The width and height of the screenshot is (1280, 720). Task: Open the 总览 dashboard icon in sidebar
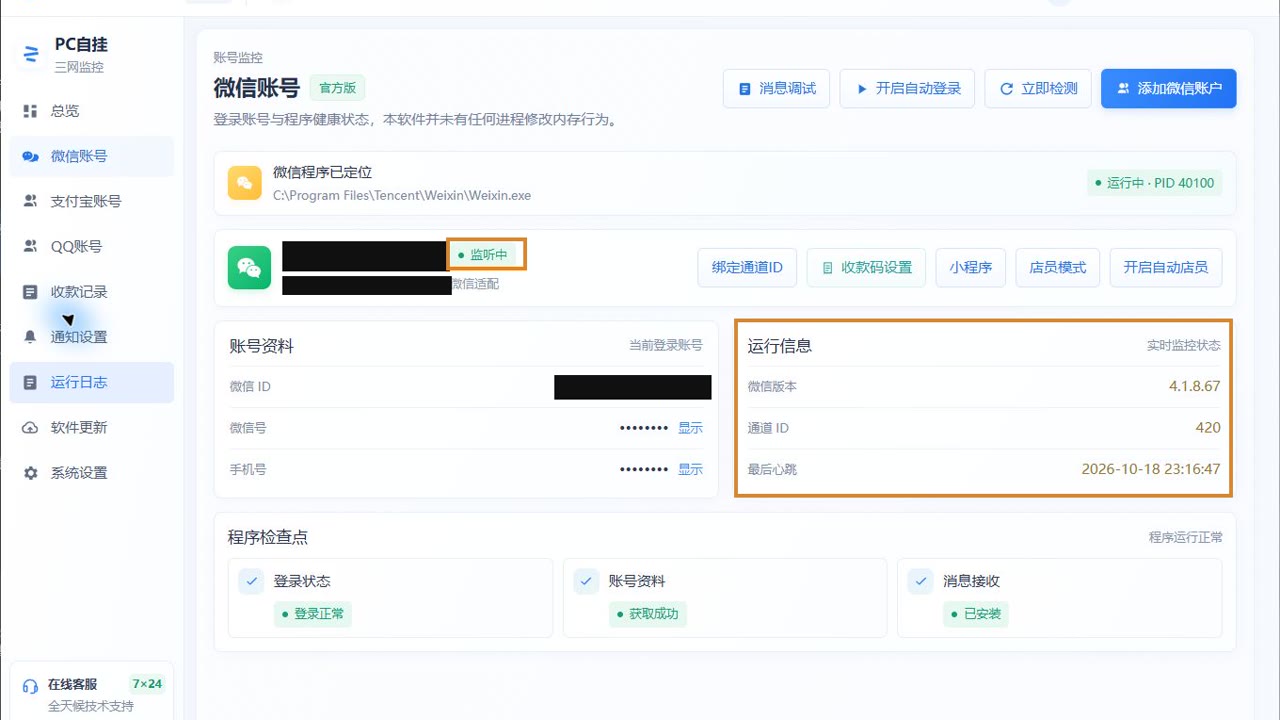30,111
